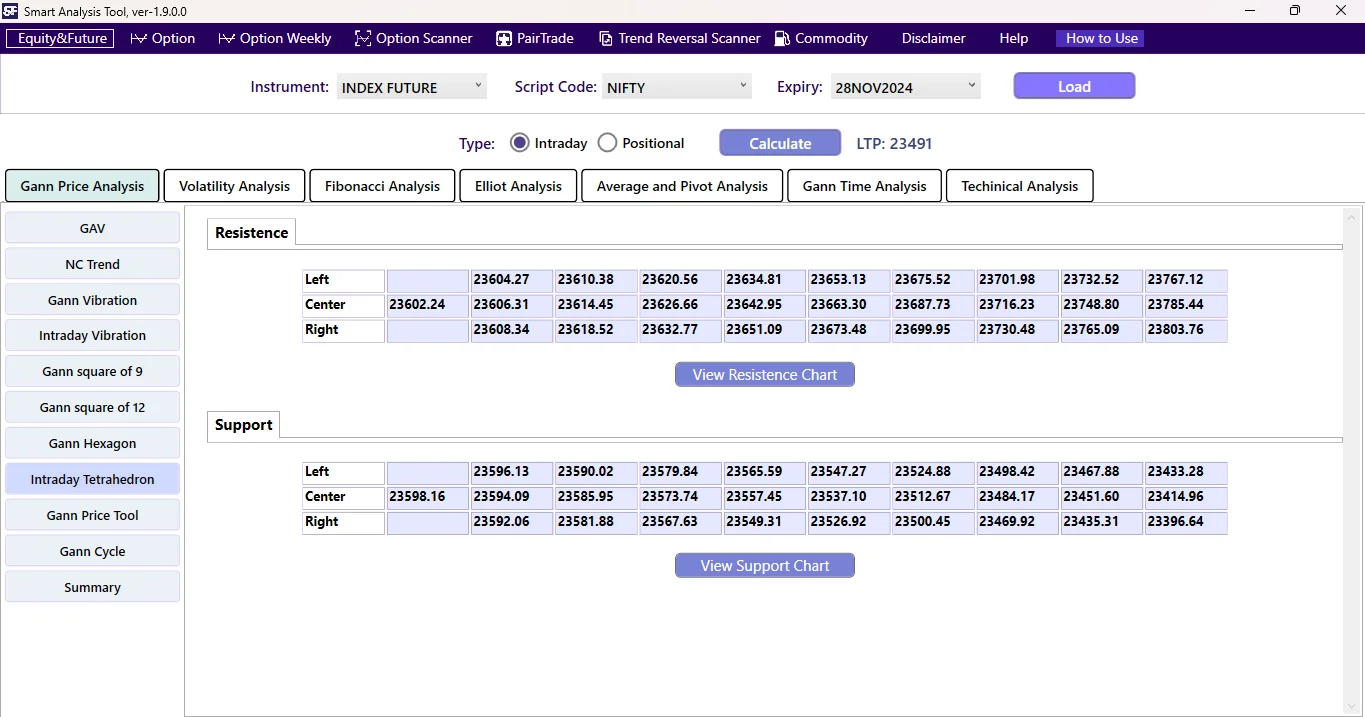Select the Trend Reversal Scanner icon
Image resolution: width=1365 pixels, height=717 pixels.
(x=605, y=38)
